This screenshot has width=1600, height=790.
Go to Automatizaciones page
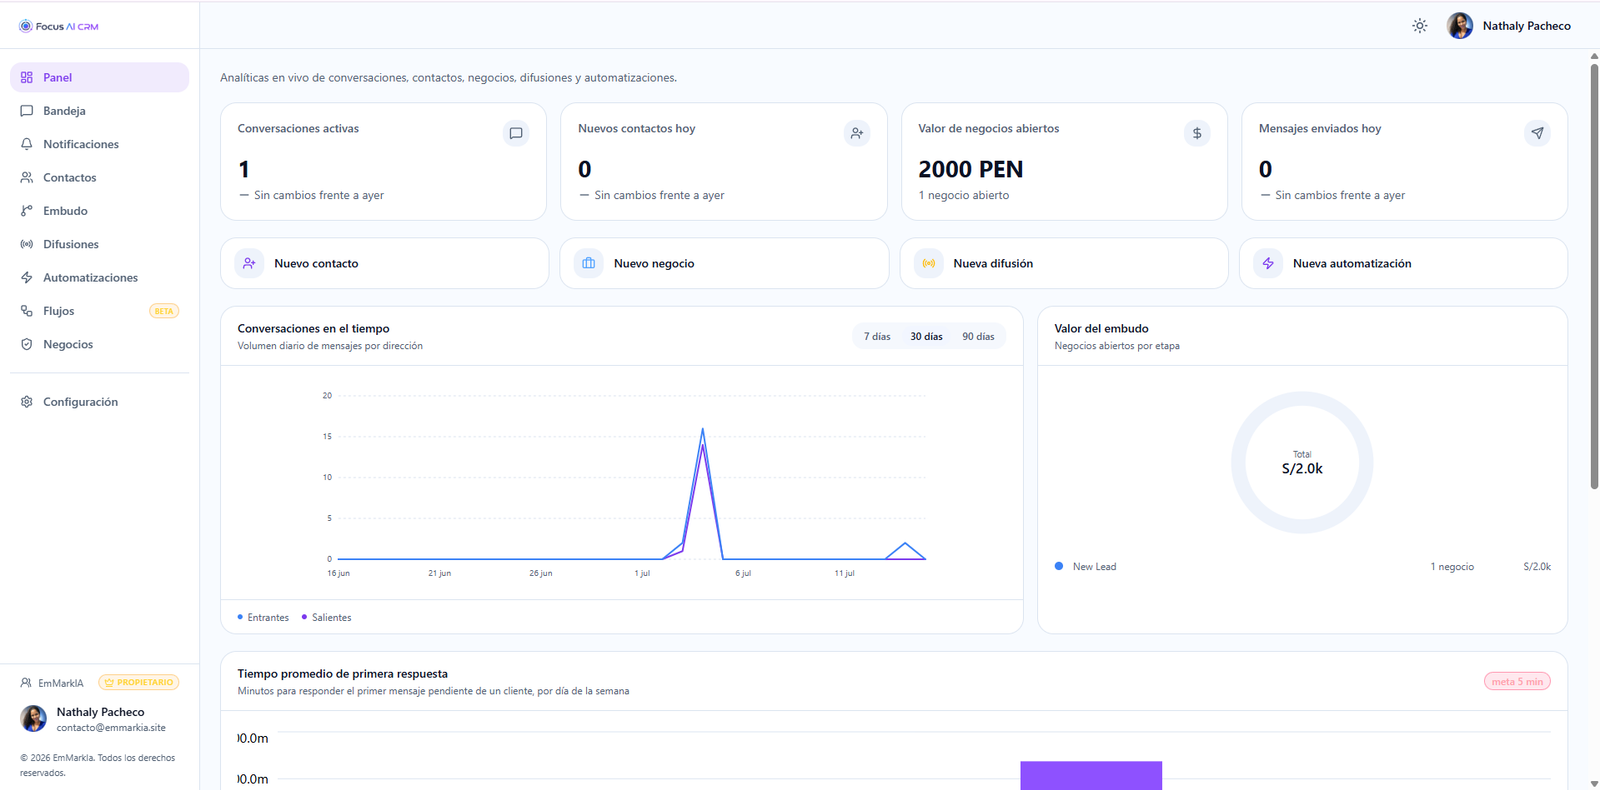pyautogui.click(x=99, y=277)
